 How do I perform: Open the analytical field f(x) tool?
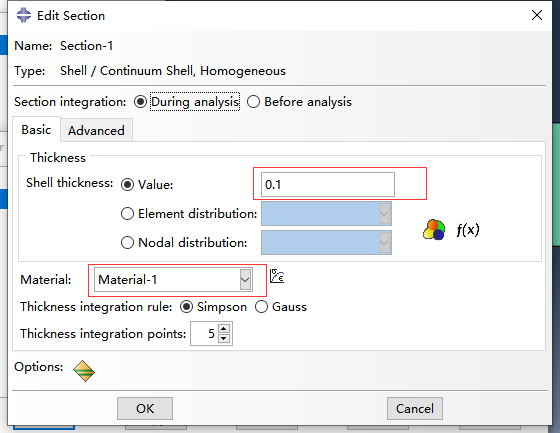coord(468,229)
